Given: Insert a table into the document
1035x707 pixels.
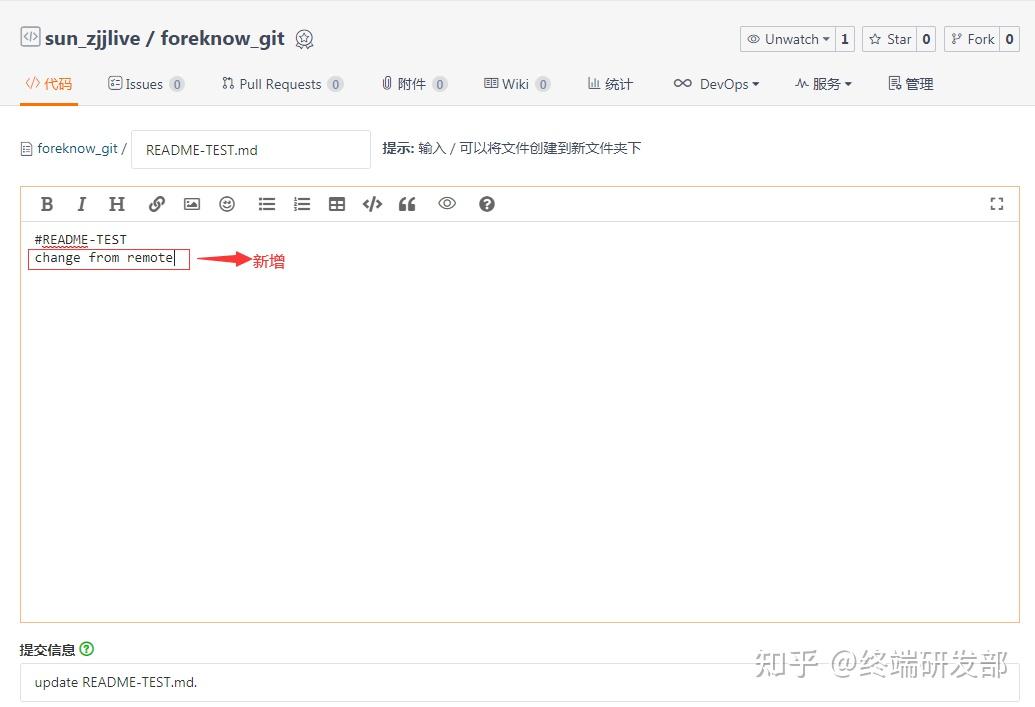Looking at the screenshot, I should pyautogui.click(x=336, y=204).
